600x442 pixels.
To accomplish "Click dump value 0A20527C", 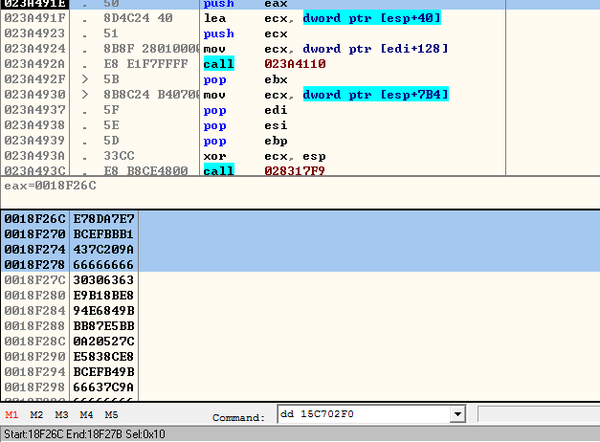I will click(104, 341).
